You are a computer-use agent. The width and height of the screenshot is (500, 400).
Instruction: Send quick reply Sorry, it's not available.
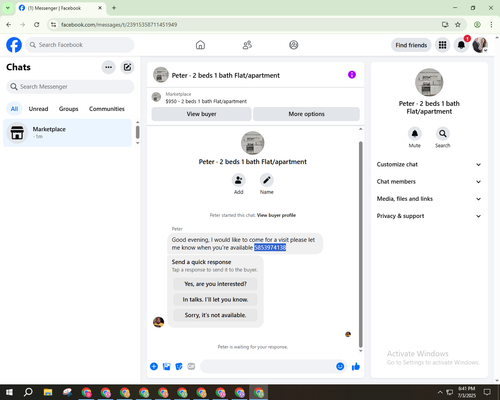pos(215,315)
